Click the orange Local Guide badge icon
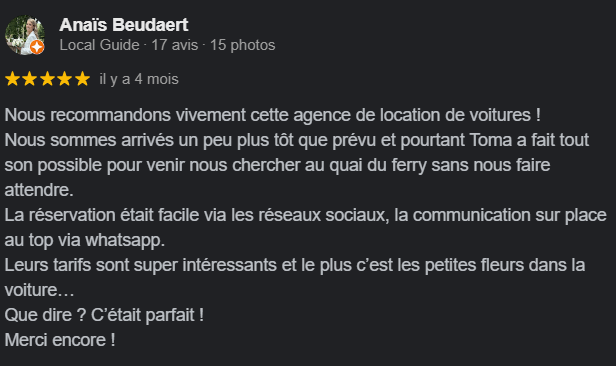Viewport: 616px width, 366px height. click(37, 47)
